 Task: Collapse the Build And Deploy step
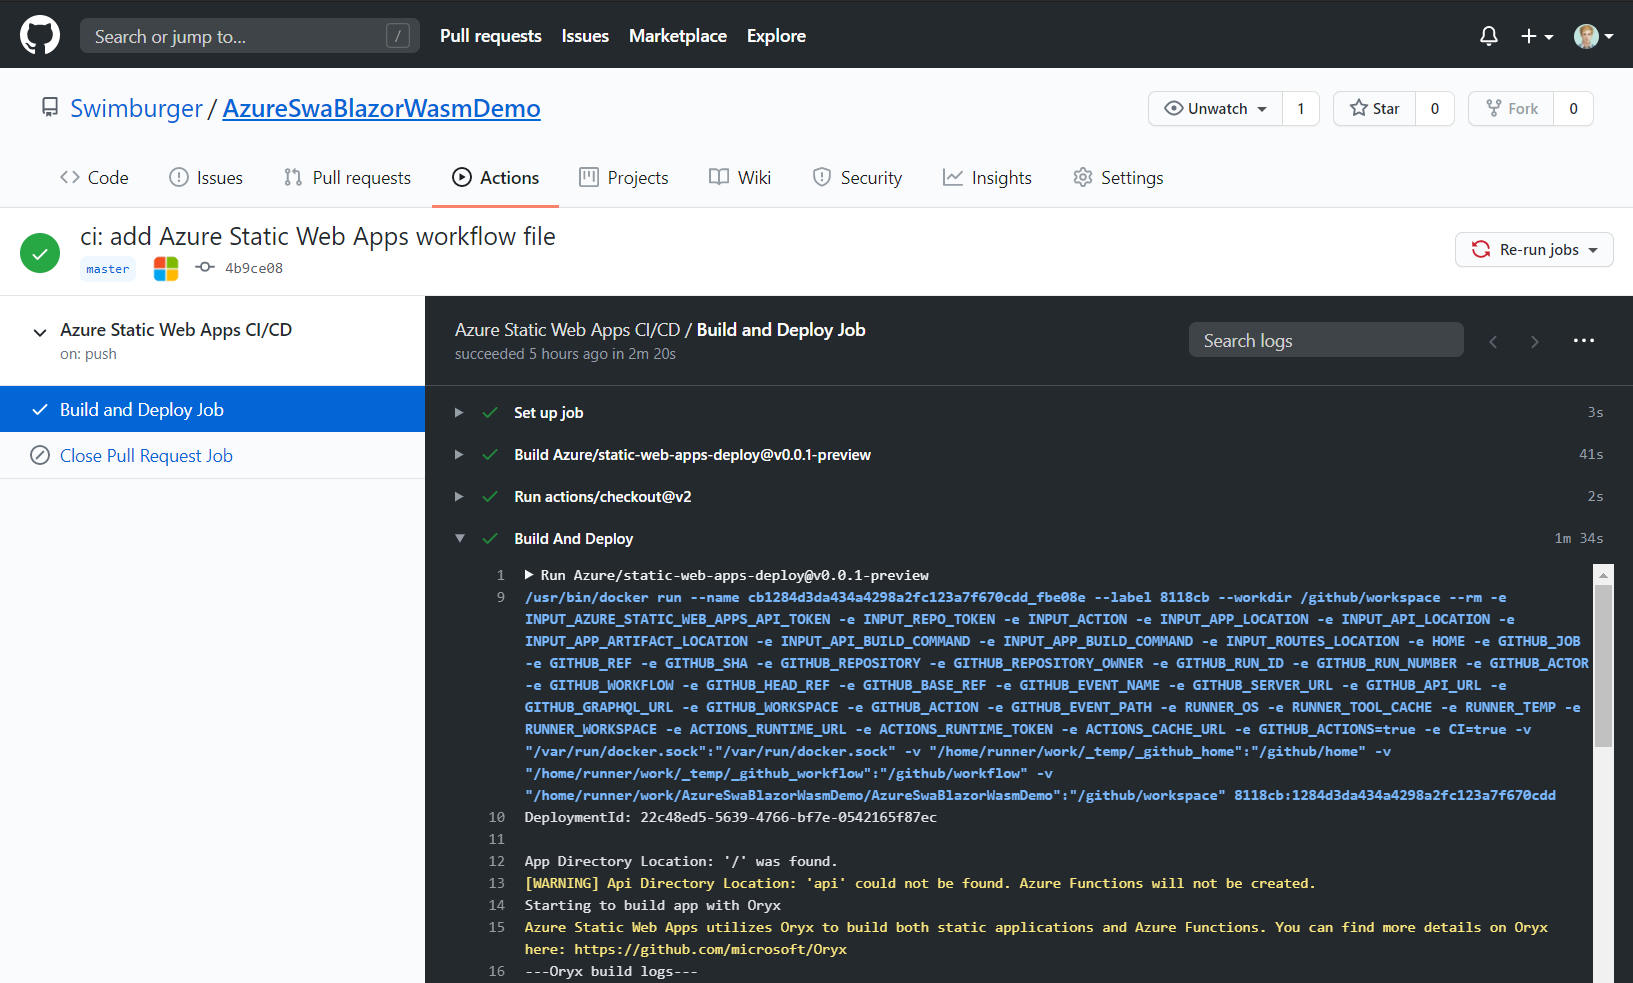tap(460, 538)
